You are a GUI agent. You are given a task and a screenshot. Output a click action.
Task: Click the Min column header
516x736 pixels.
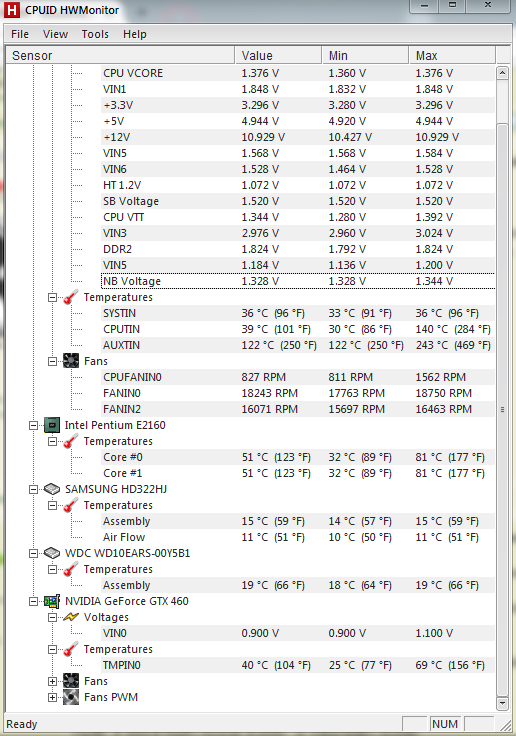(365, 55)
